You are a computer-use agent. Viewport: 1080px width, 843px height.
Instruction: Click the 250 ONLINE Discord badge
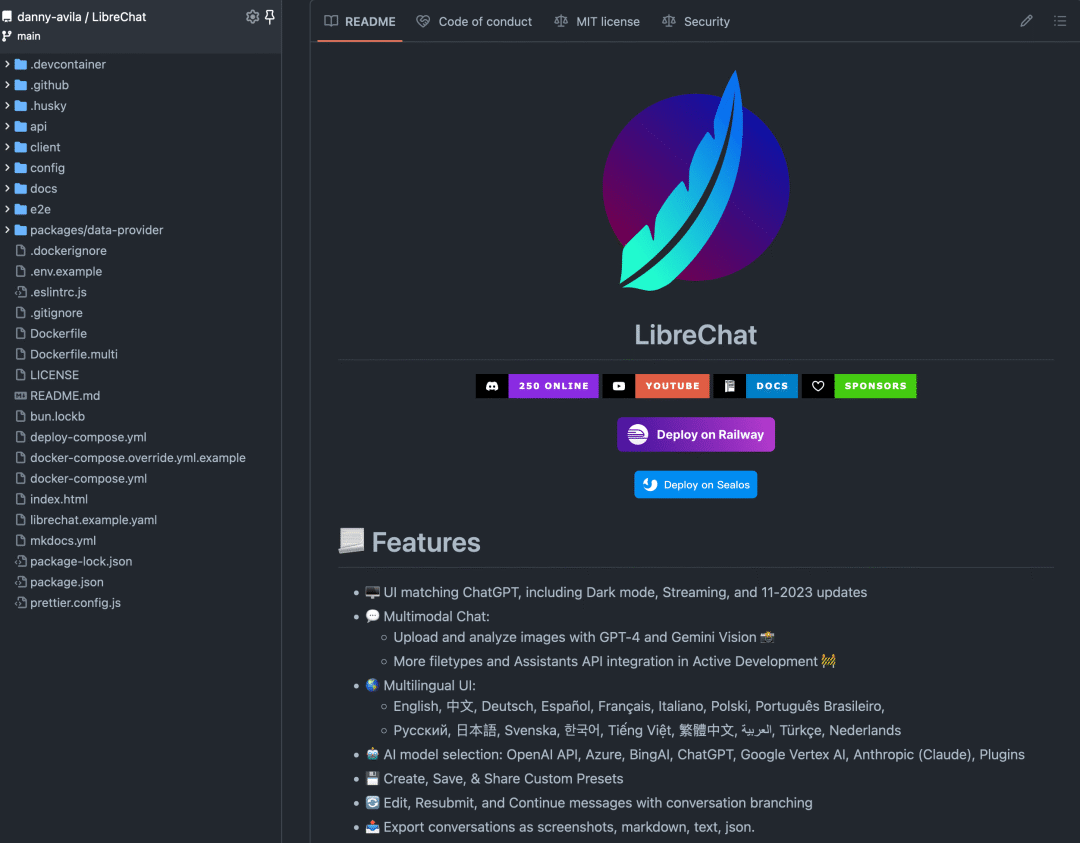click(554, 386)
